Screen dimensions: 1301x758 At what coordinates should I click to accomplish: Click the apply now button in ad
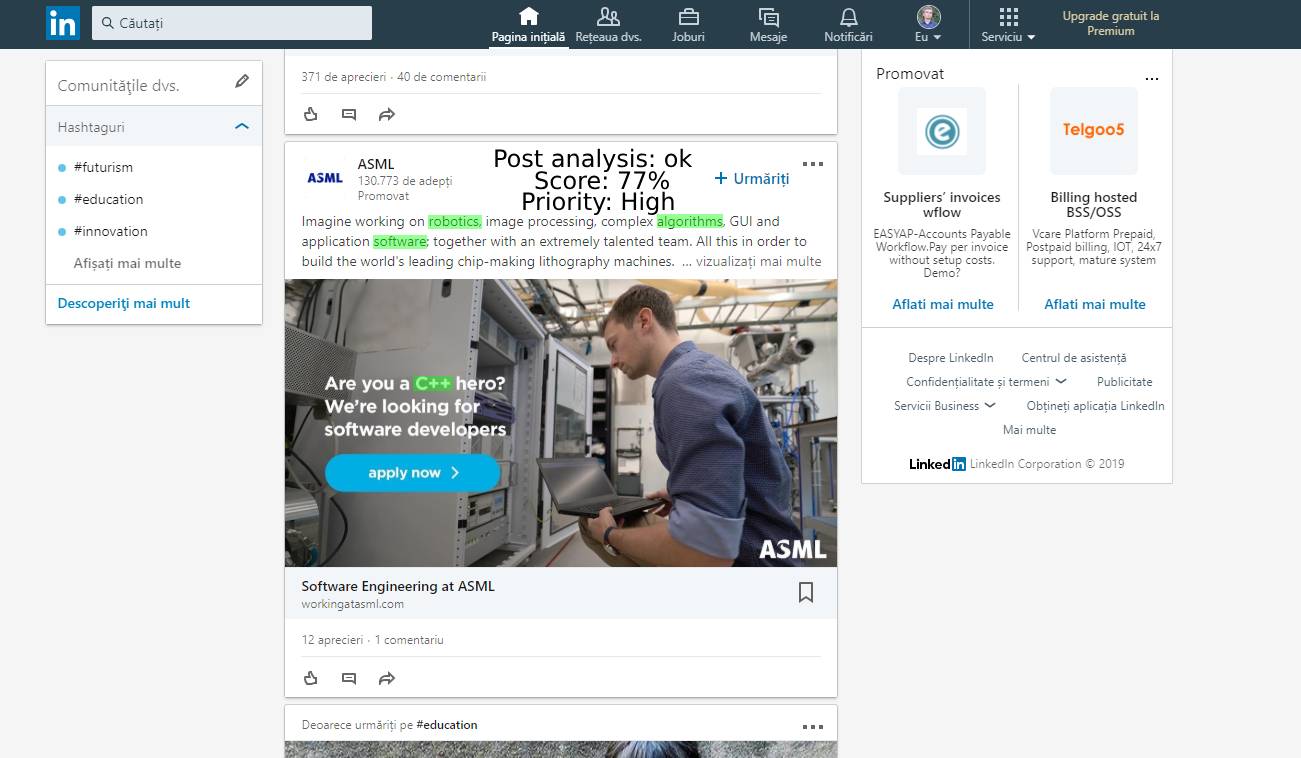[x=412, y=473]
